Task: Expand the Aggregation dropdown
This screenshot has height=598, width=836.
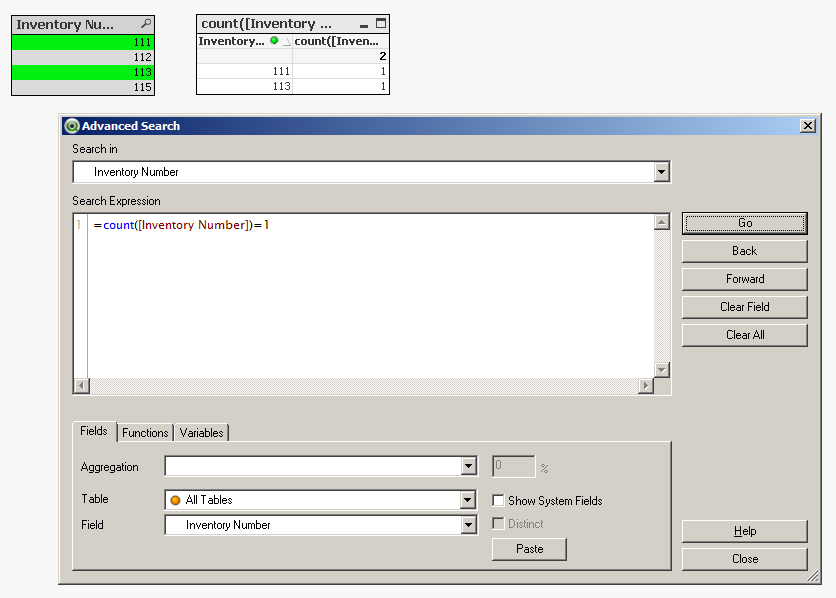Action: tap(469, 467)
